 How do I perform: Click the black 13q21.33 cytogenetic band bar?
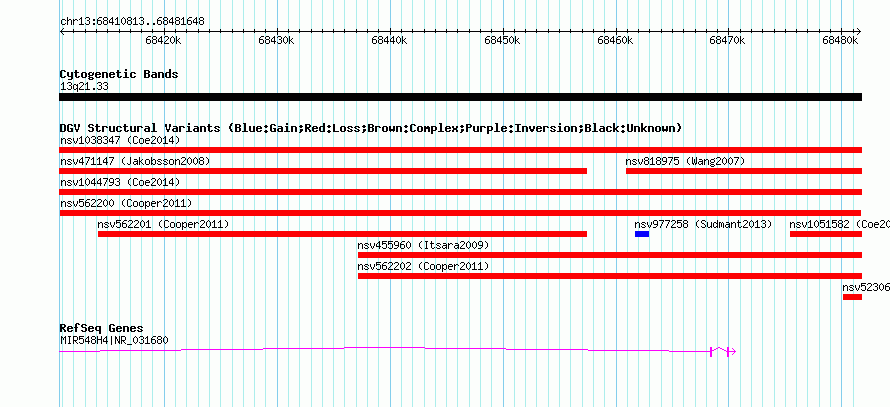460,97
